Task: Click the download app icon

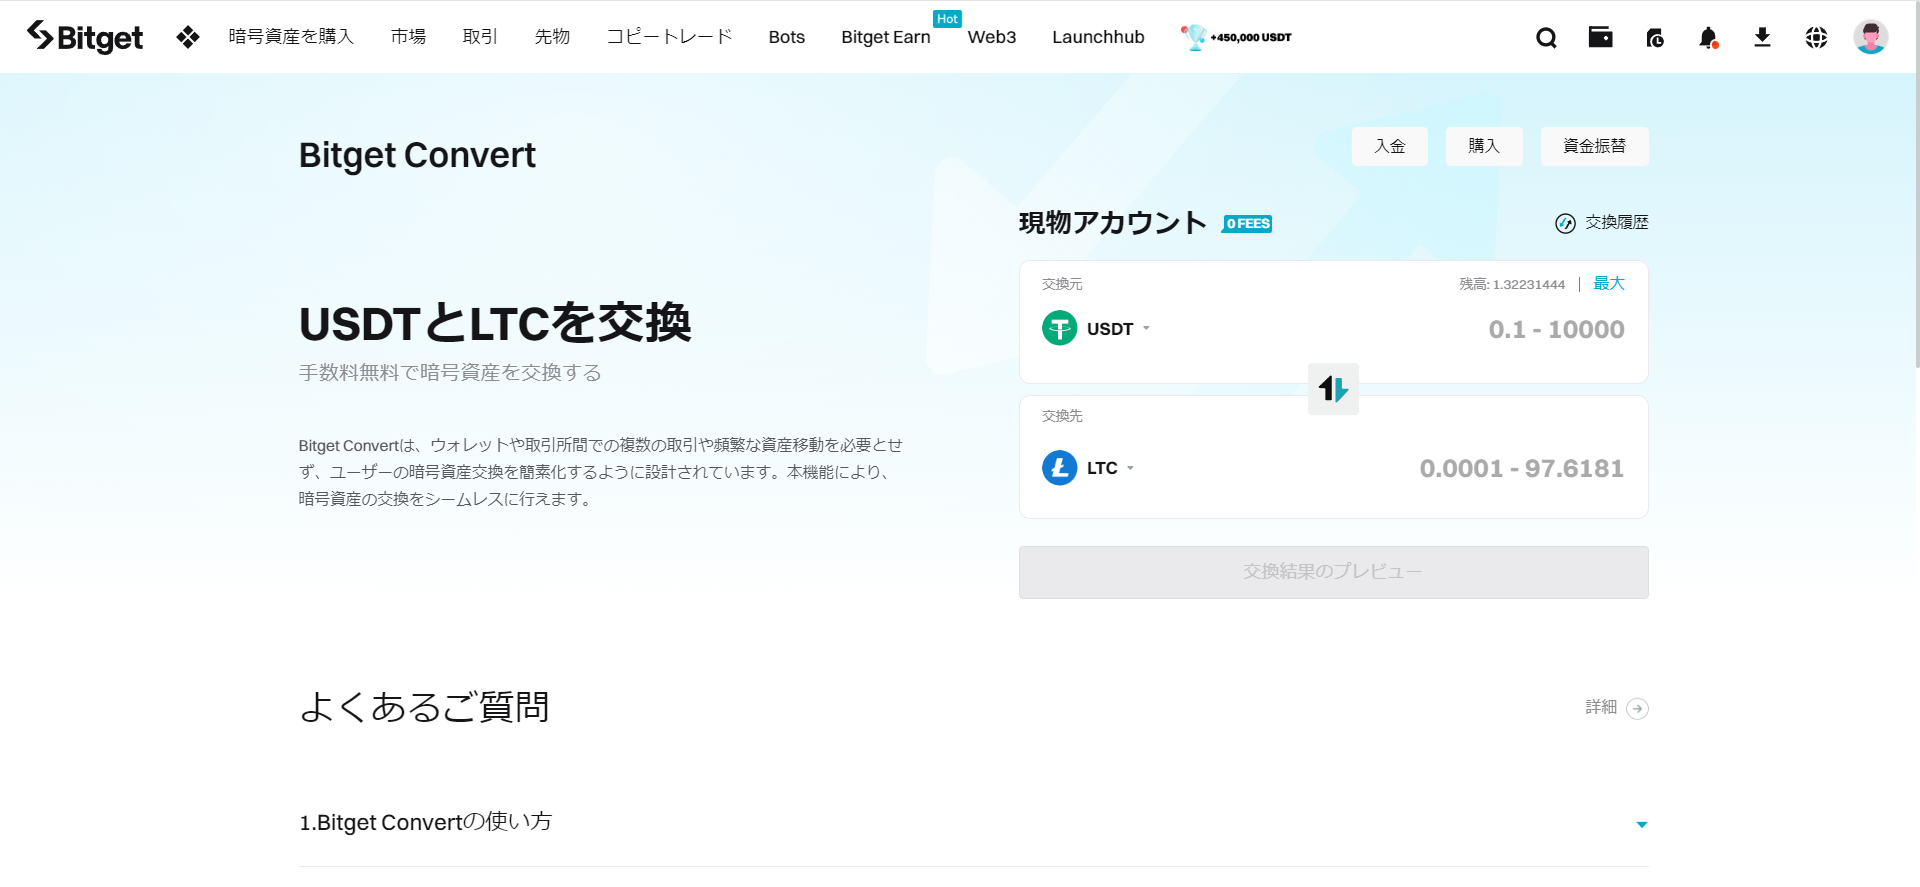Action: pos(1762,38)
